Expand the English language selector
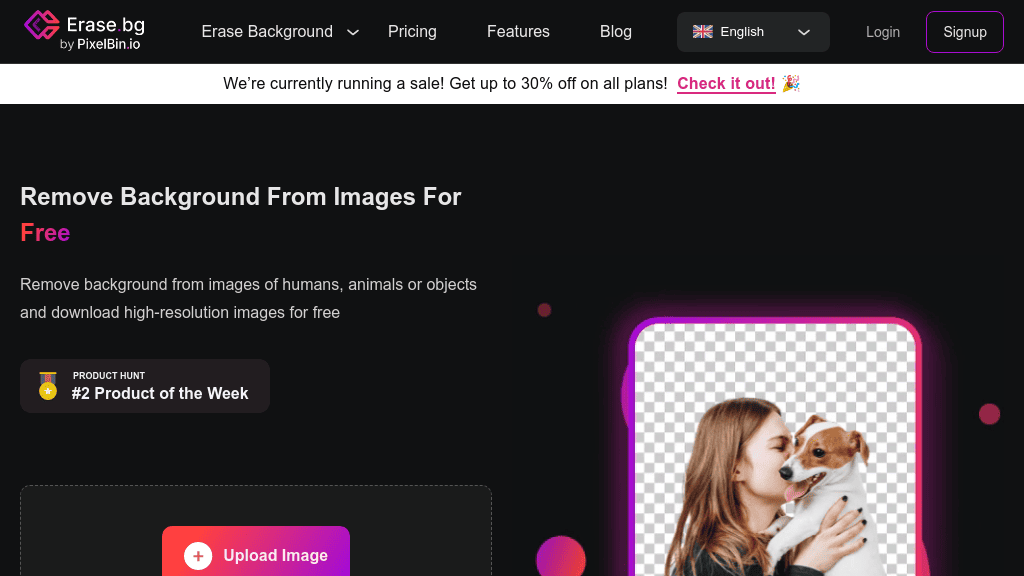This screenshot has height=576, width=1024. coord(752,31)
